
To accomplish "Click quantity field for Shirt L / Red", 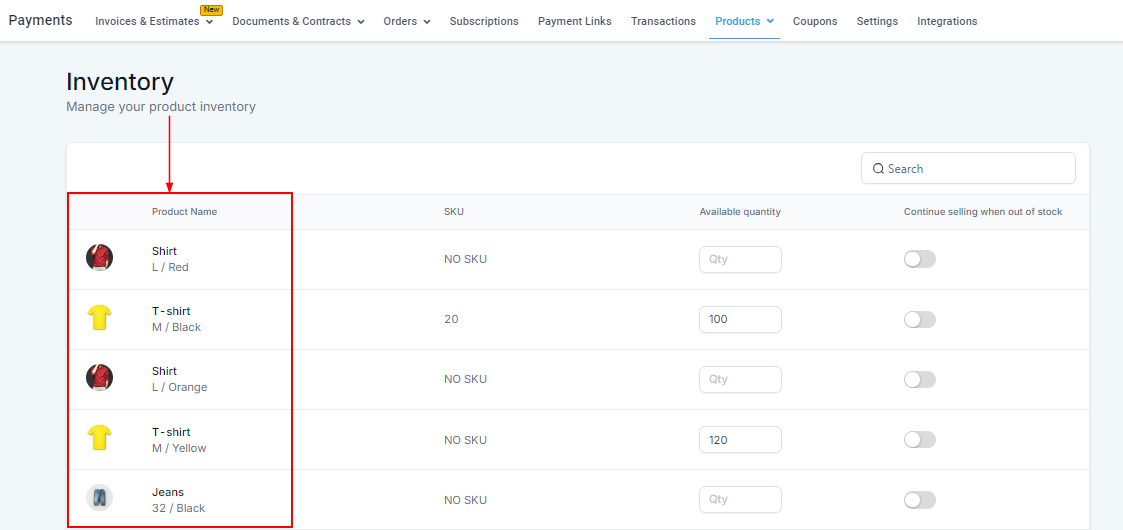I will click(x=740, y=259).
